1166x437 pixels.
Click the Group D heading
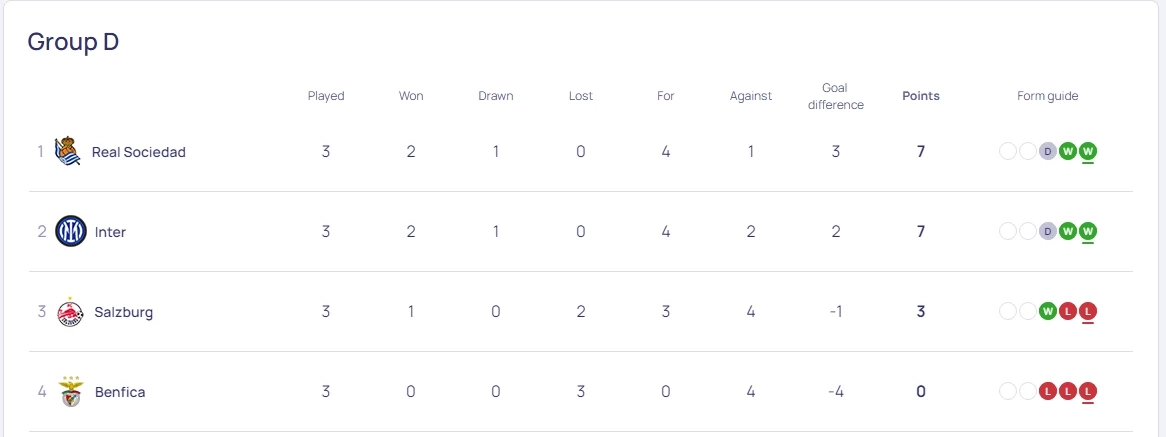click(x=73, y=42)
